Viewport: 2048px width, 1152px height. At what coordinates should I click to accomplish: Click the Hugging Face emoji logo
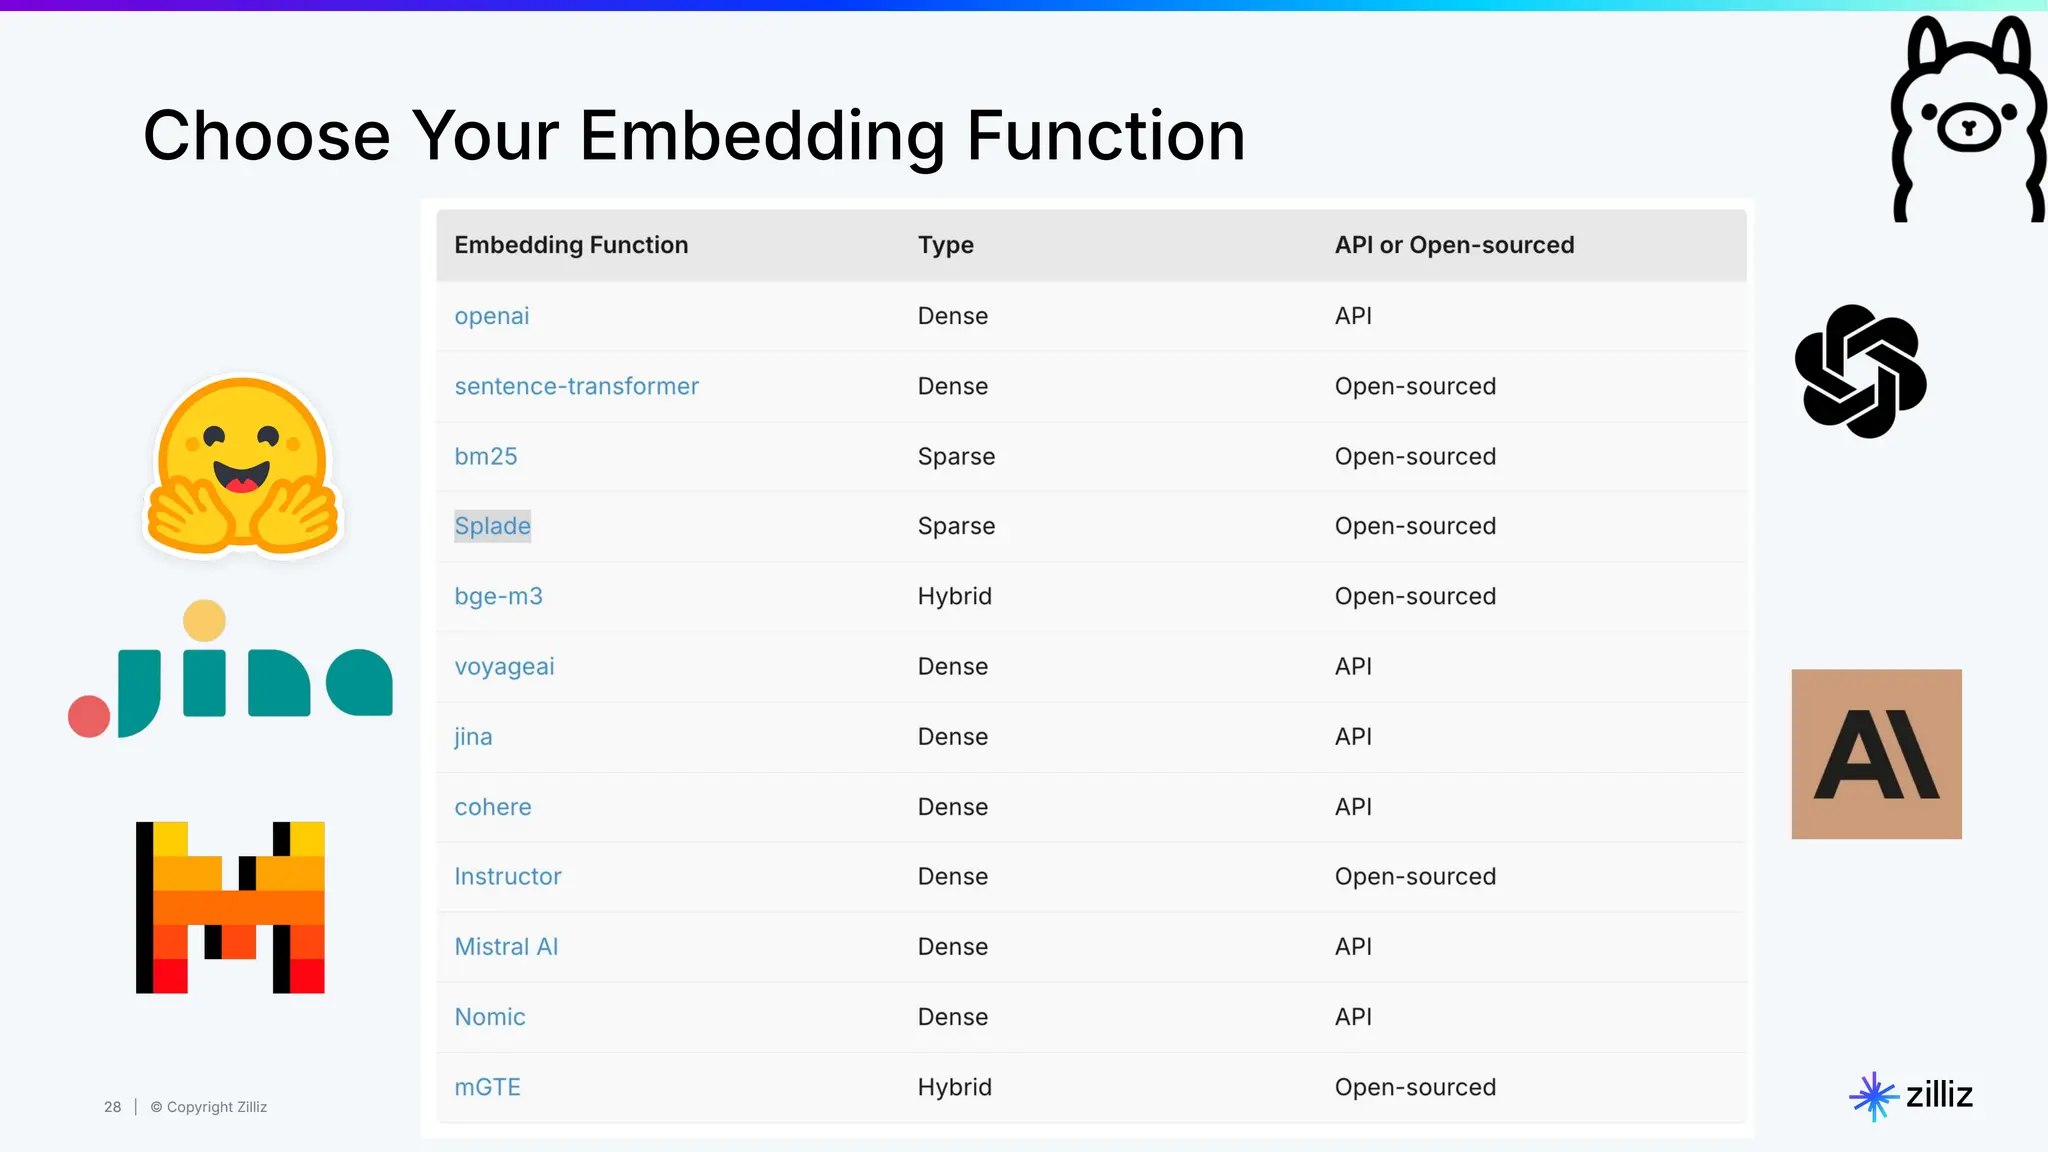click(243, 466)
